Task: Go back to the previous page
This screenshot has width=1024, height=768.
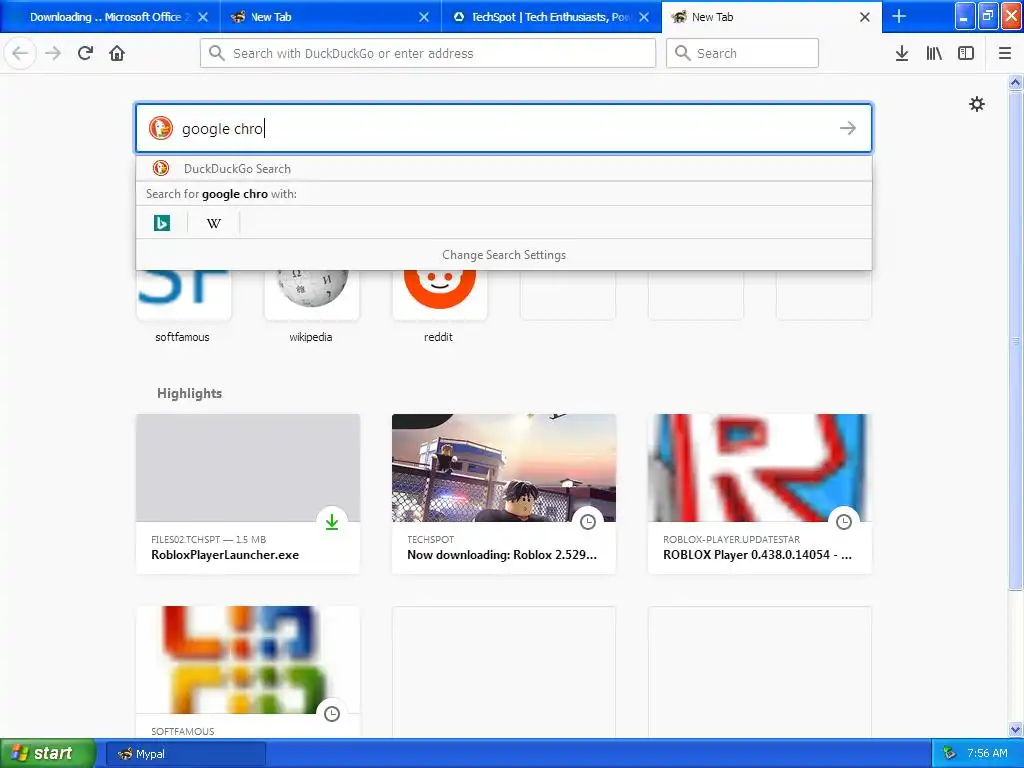Action: coord(20,53)
